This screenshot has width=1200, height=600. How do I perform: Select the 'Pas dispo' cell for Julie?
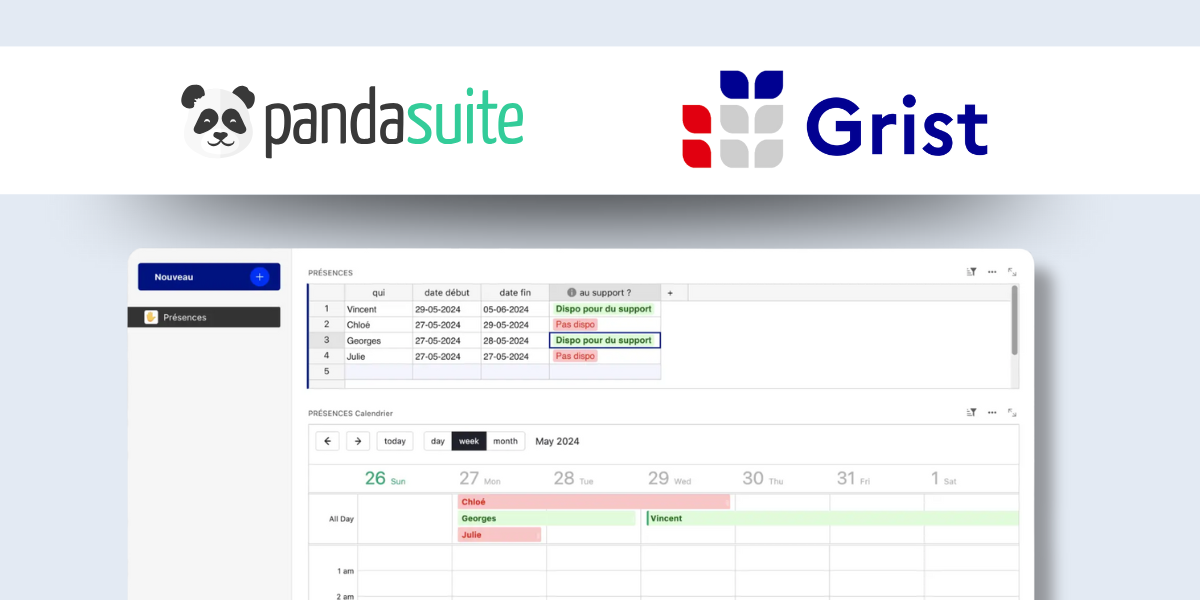[575, 355]
